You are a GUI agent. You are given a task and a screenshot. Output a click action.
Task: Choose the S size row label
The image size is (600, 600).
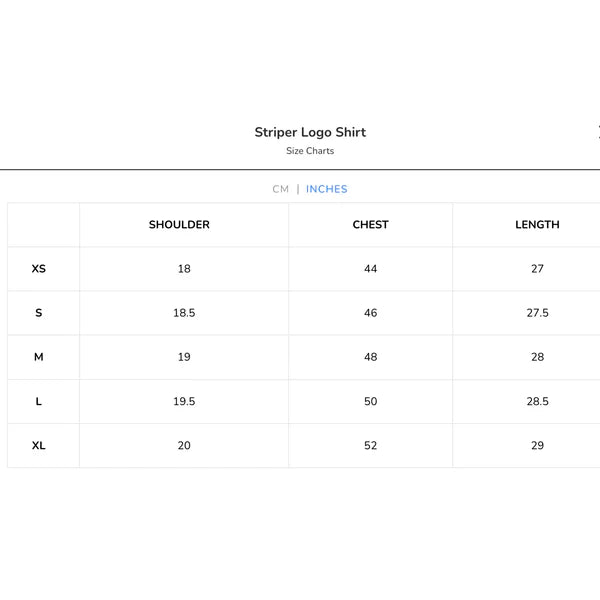pos(39,313)
